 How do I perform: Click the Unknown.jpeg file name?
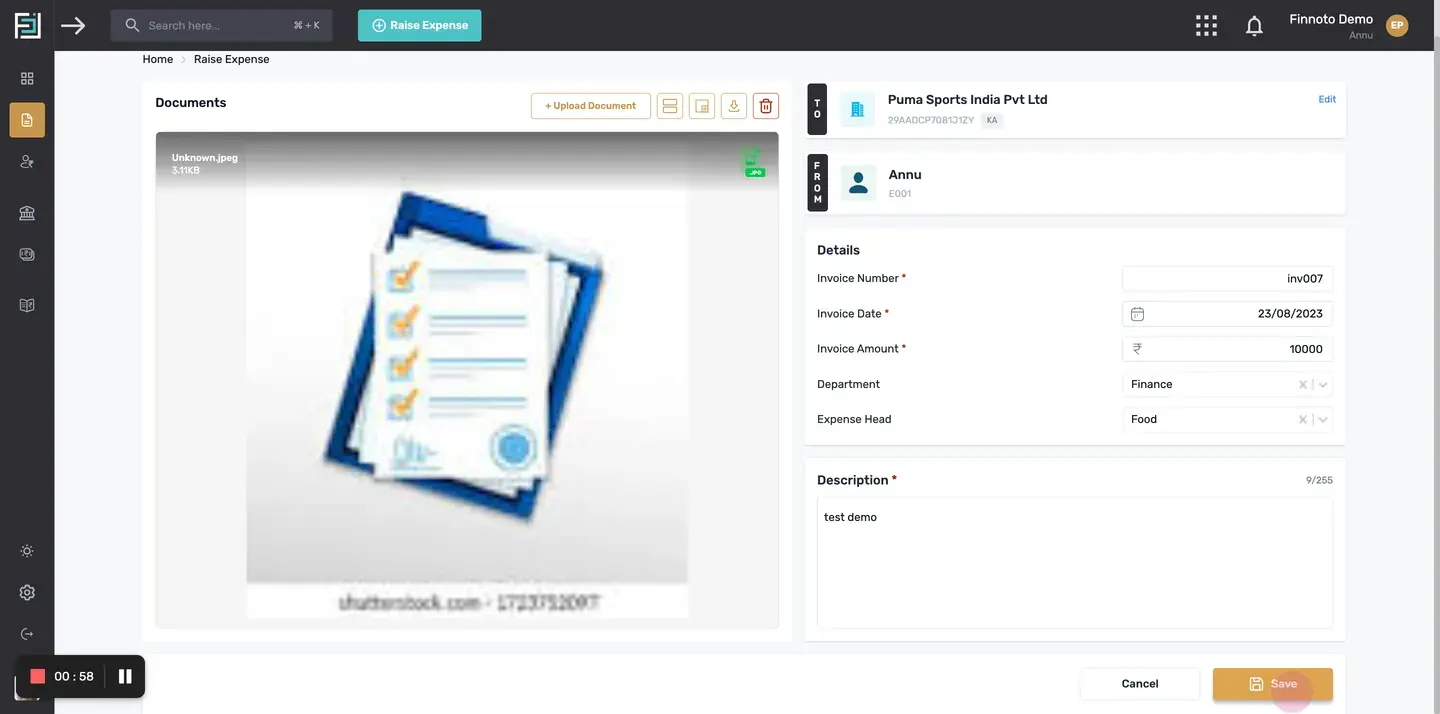pyautogui.click(x=205, y=158)
